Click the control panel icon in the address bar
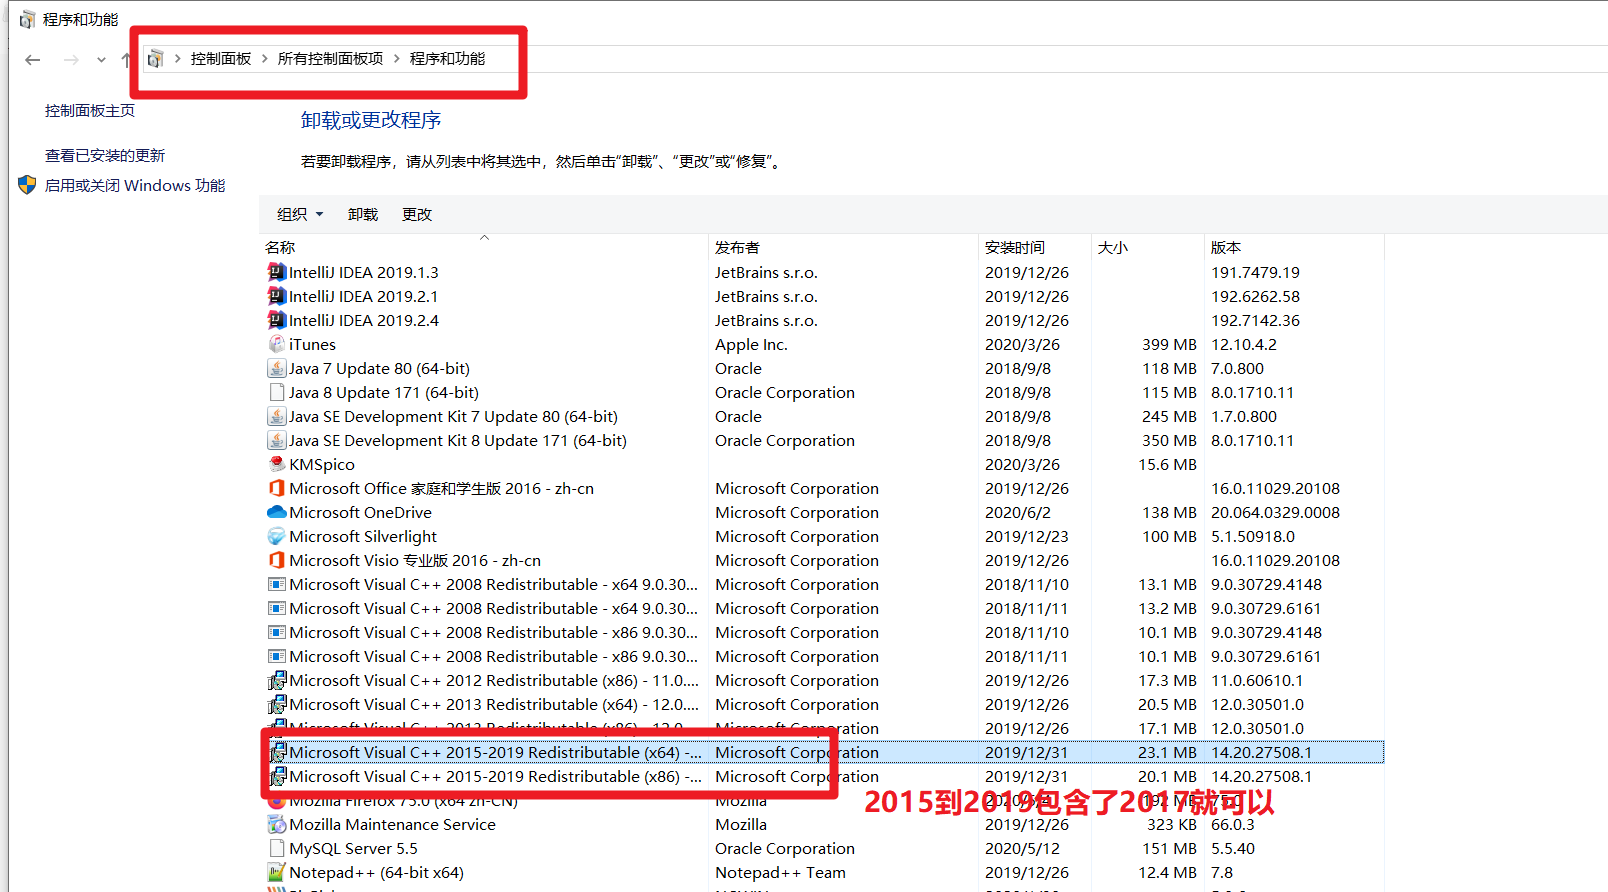The height and width of the screenshot is (892, 1608). (x=155, y=59)
